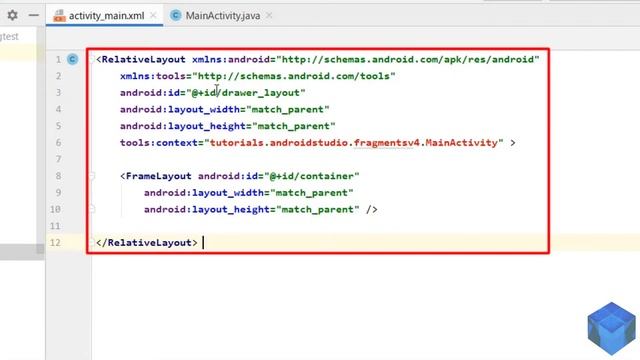The image size is (640, 360).
Task: Click the fold end marker on line 10
Action: coord(92,209)
